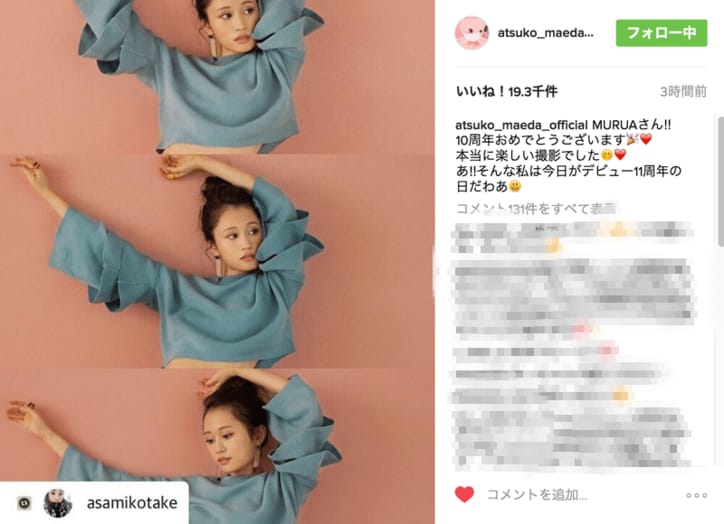Expand all 131 comments link
Image resolution: width=724 pixels, height=524 pixels.
tap(536, 209)
